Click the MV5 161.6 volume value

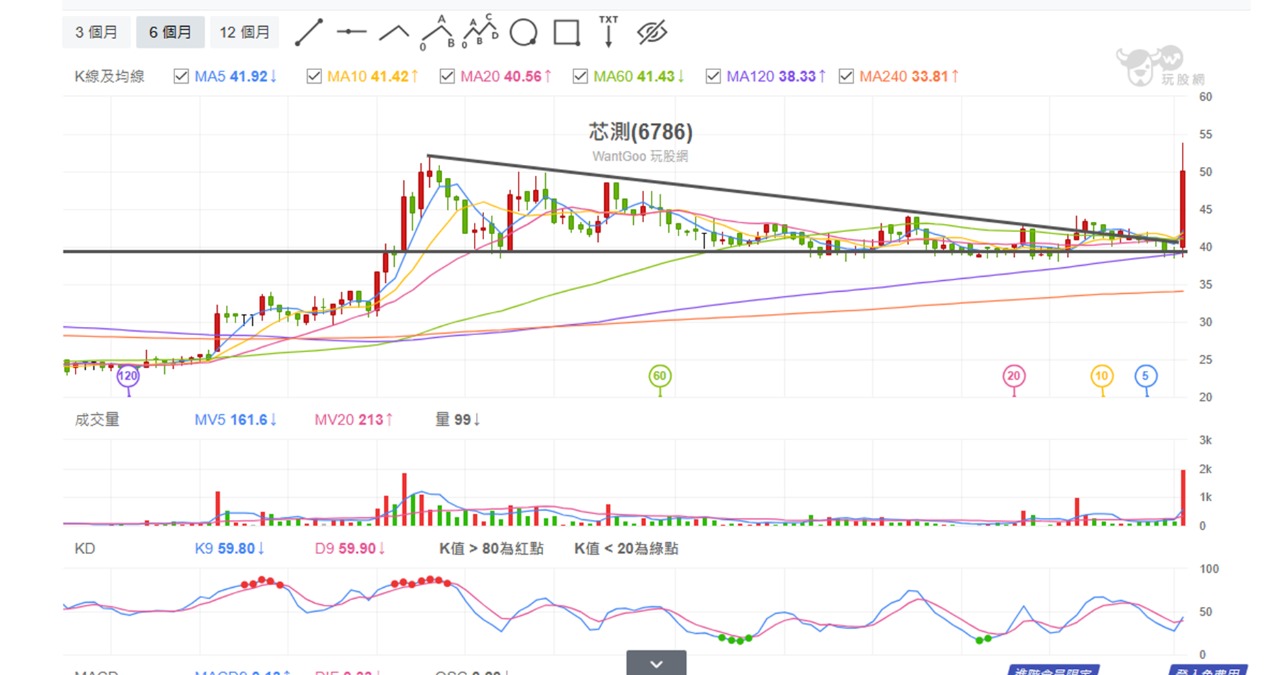point(236,420)
